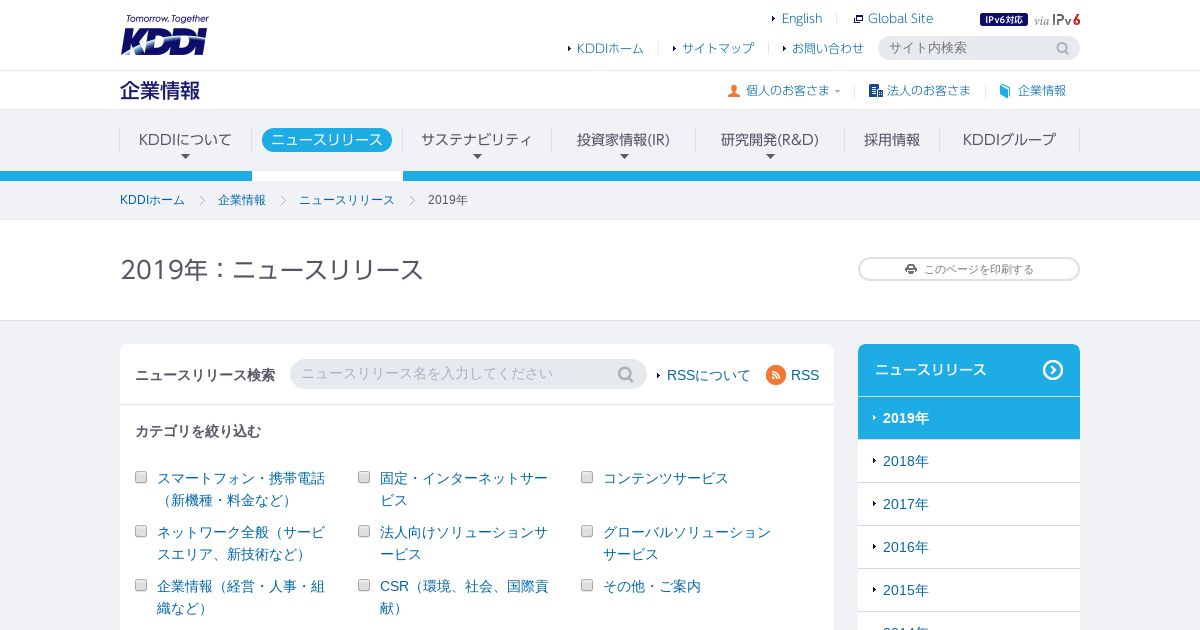Open サイトマップ link
The width and height of the screenshot is (1200, 630).
tap(718, 48)
